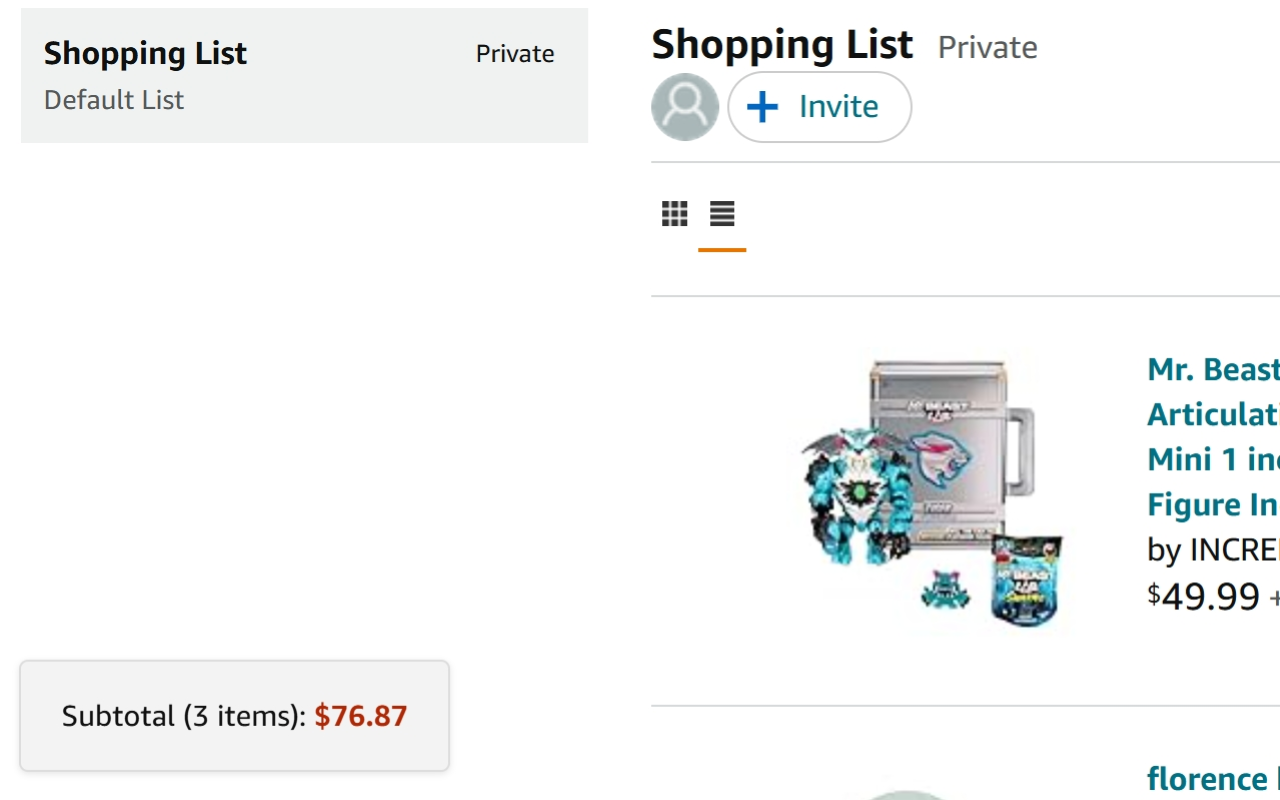1280x800 pixels.
Task: Click Private status beside the list heading
Action: point(987,47)
